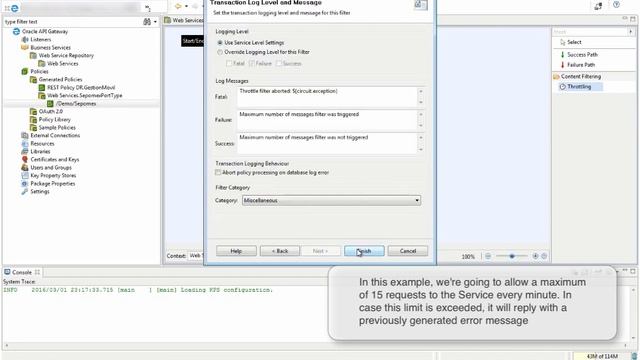Click the Settings wrench icon
This screenshot has height=360, width=640.
(24, 191)
